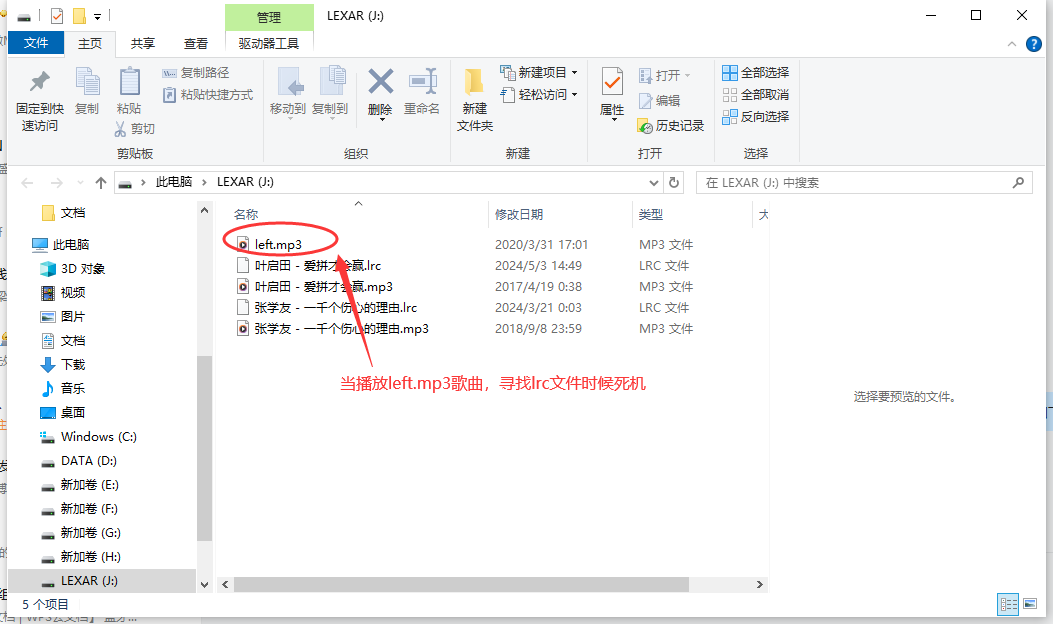This screenshot has width=1053, height=624.
Task: Click the Paste clipboard icon
Action: pyautogui.click(x=129, y=82)
